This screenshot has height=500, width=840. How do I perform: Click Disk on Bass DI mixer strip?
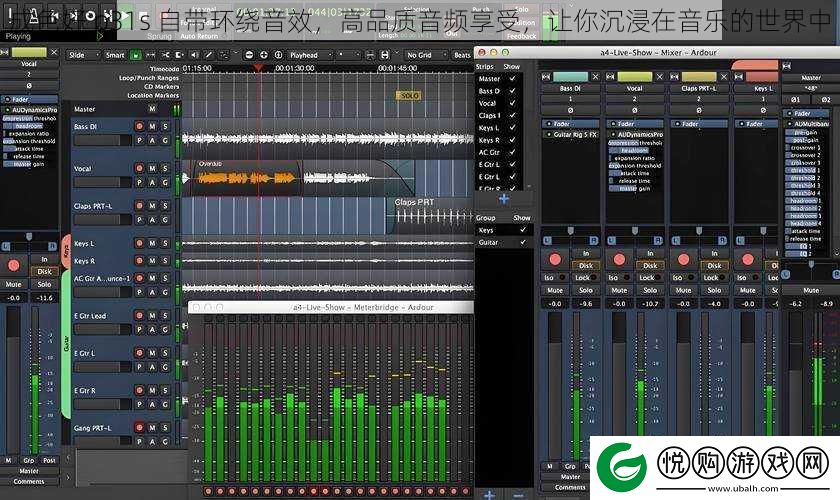pyautogui.click(x=586, y=265)
